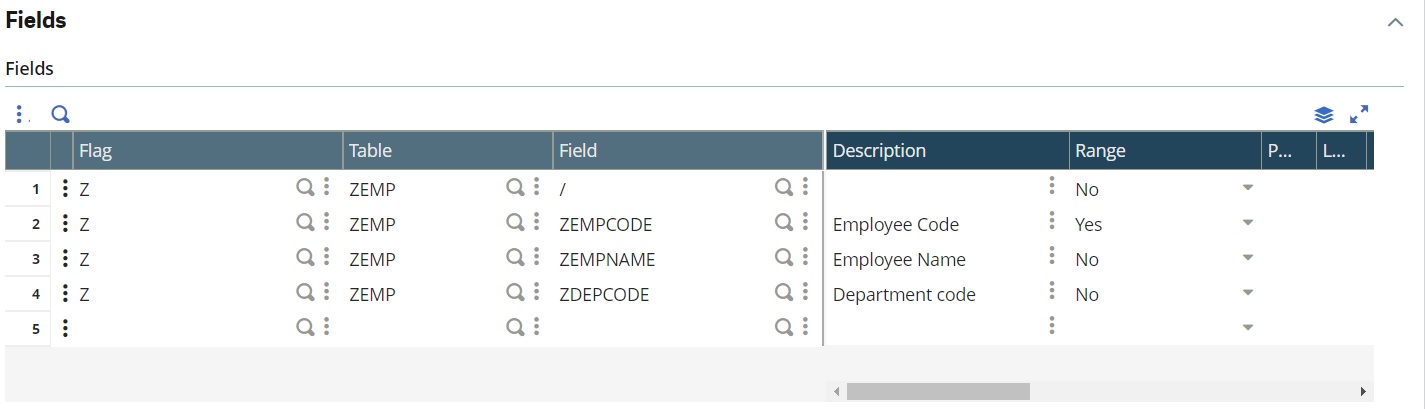Open lookup for the empty Field cell in row 5

784,326
